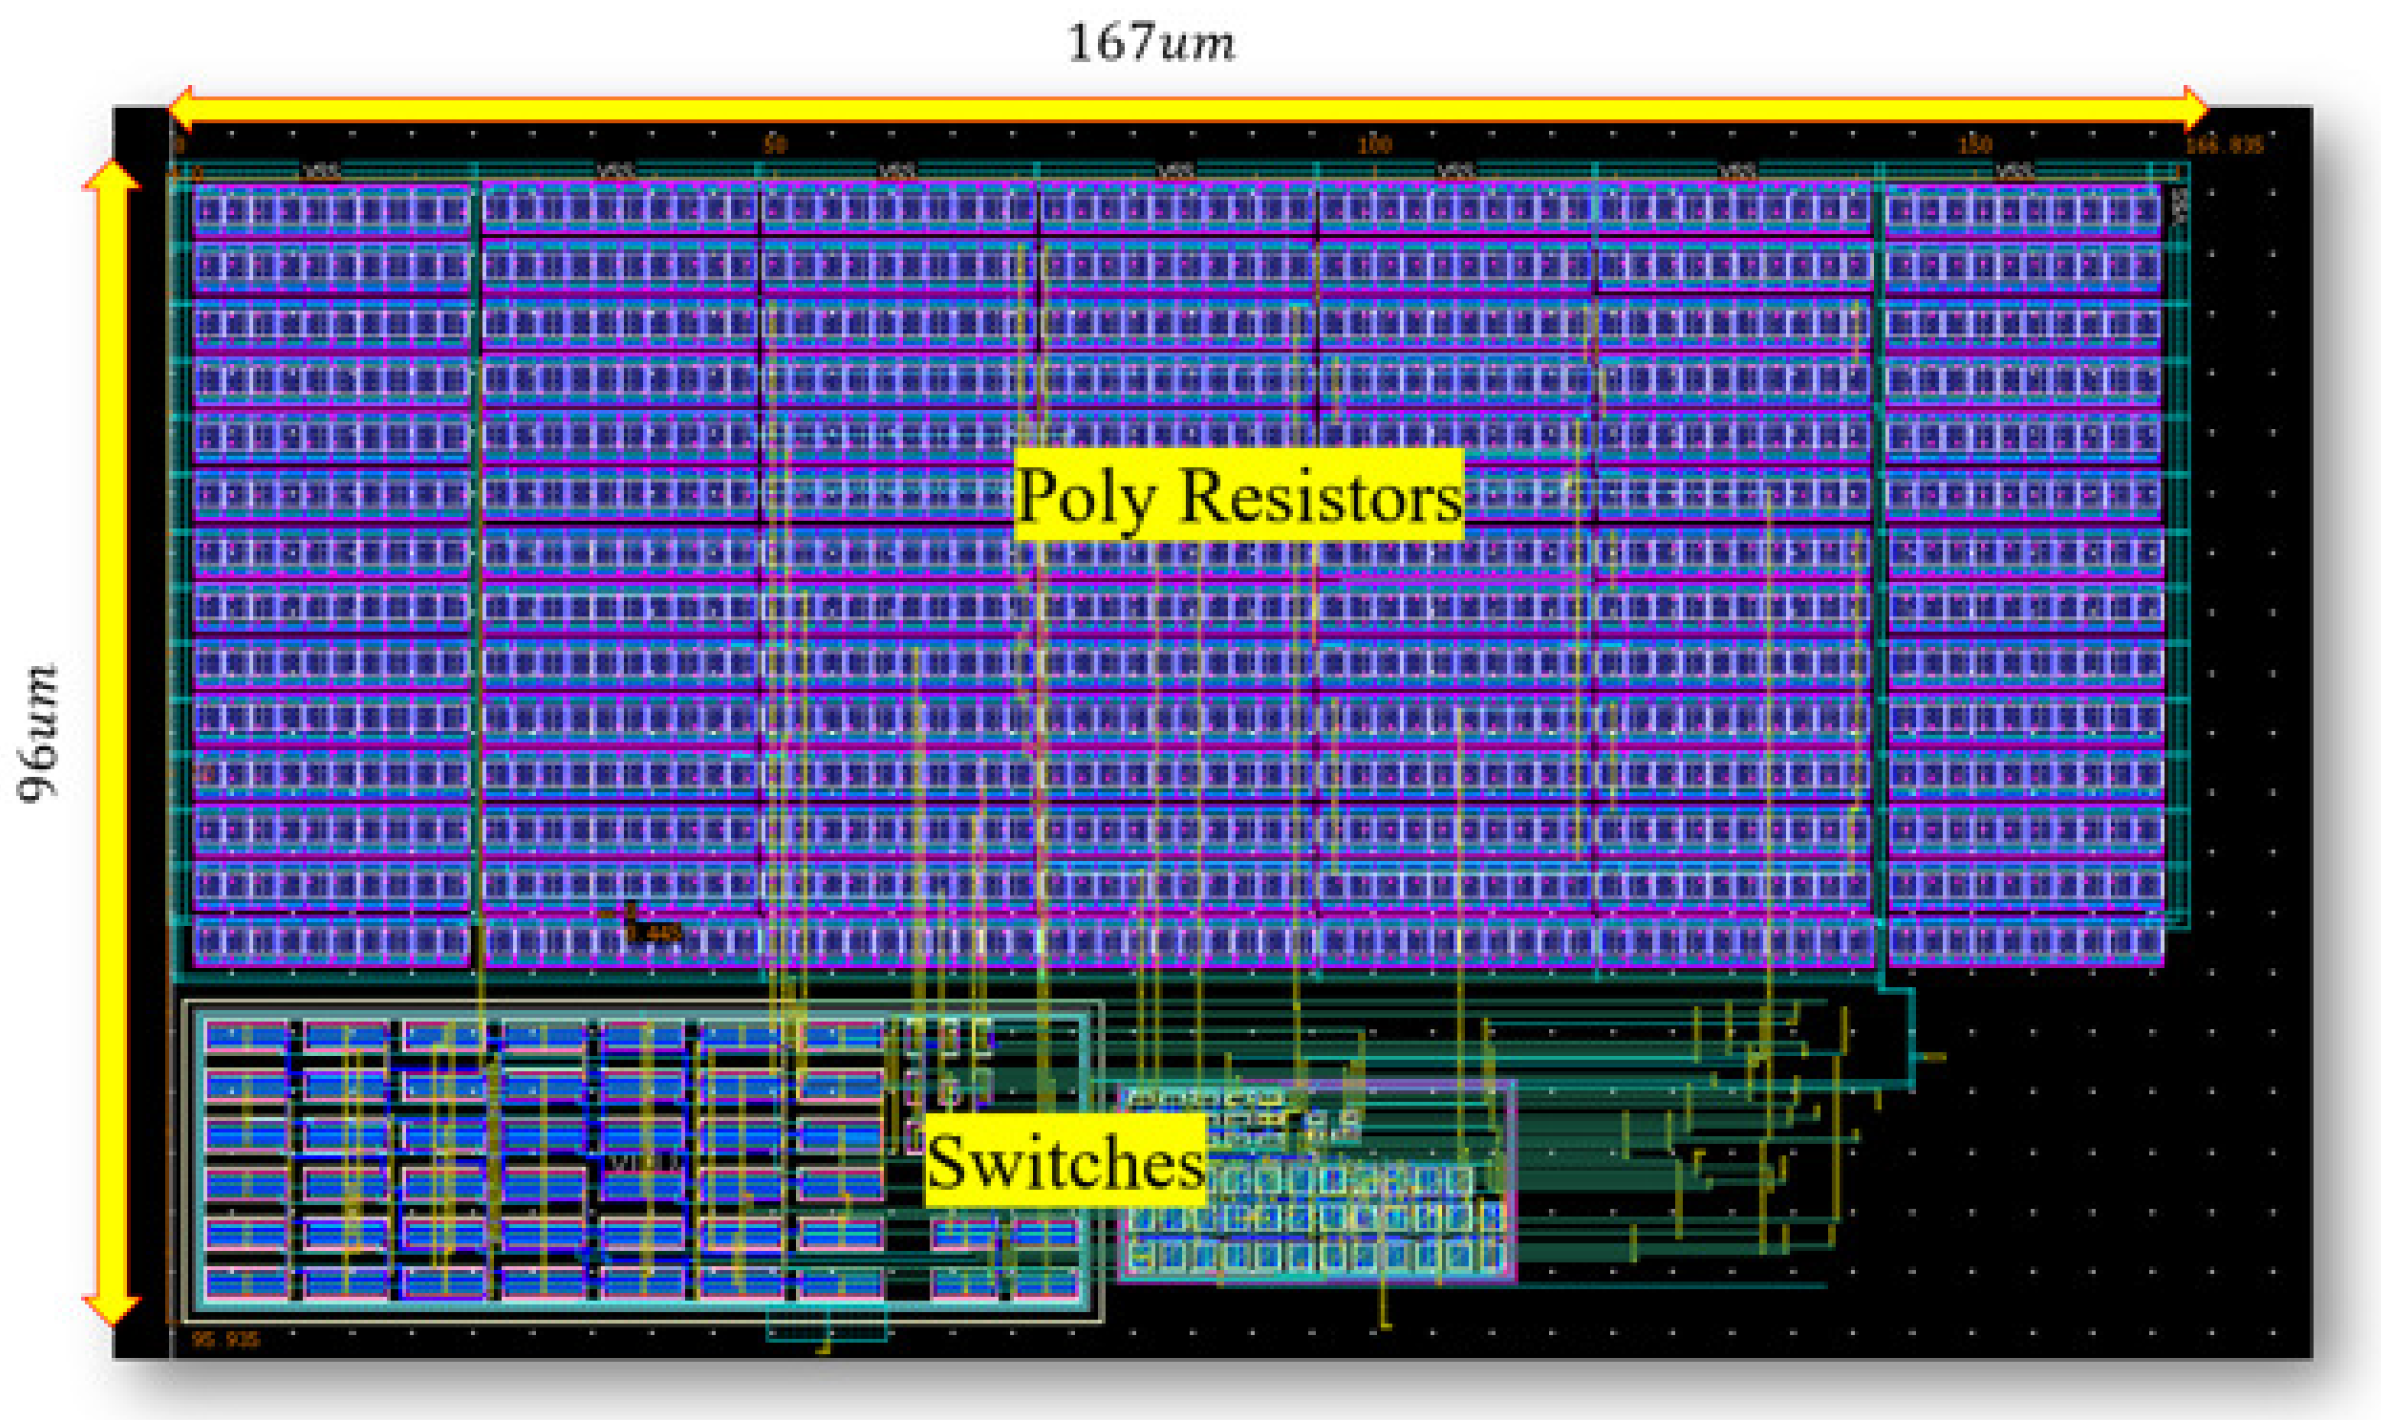Click the first VSS label along top rail

320,172
